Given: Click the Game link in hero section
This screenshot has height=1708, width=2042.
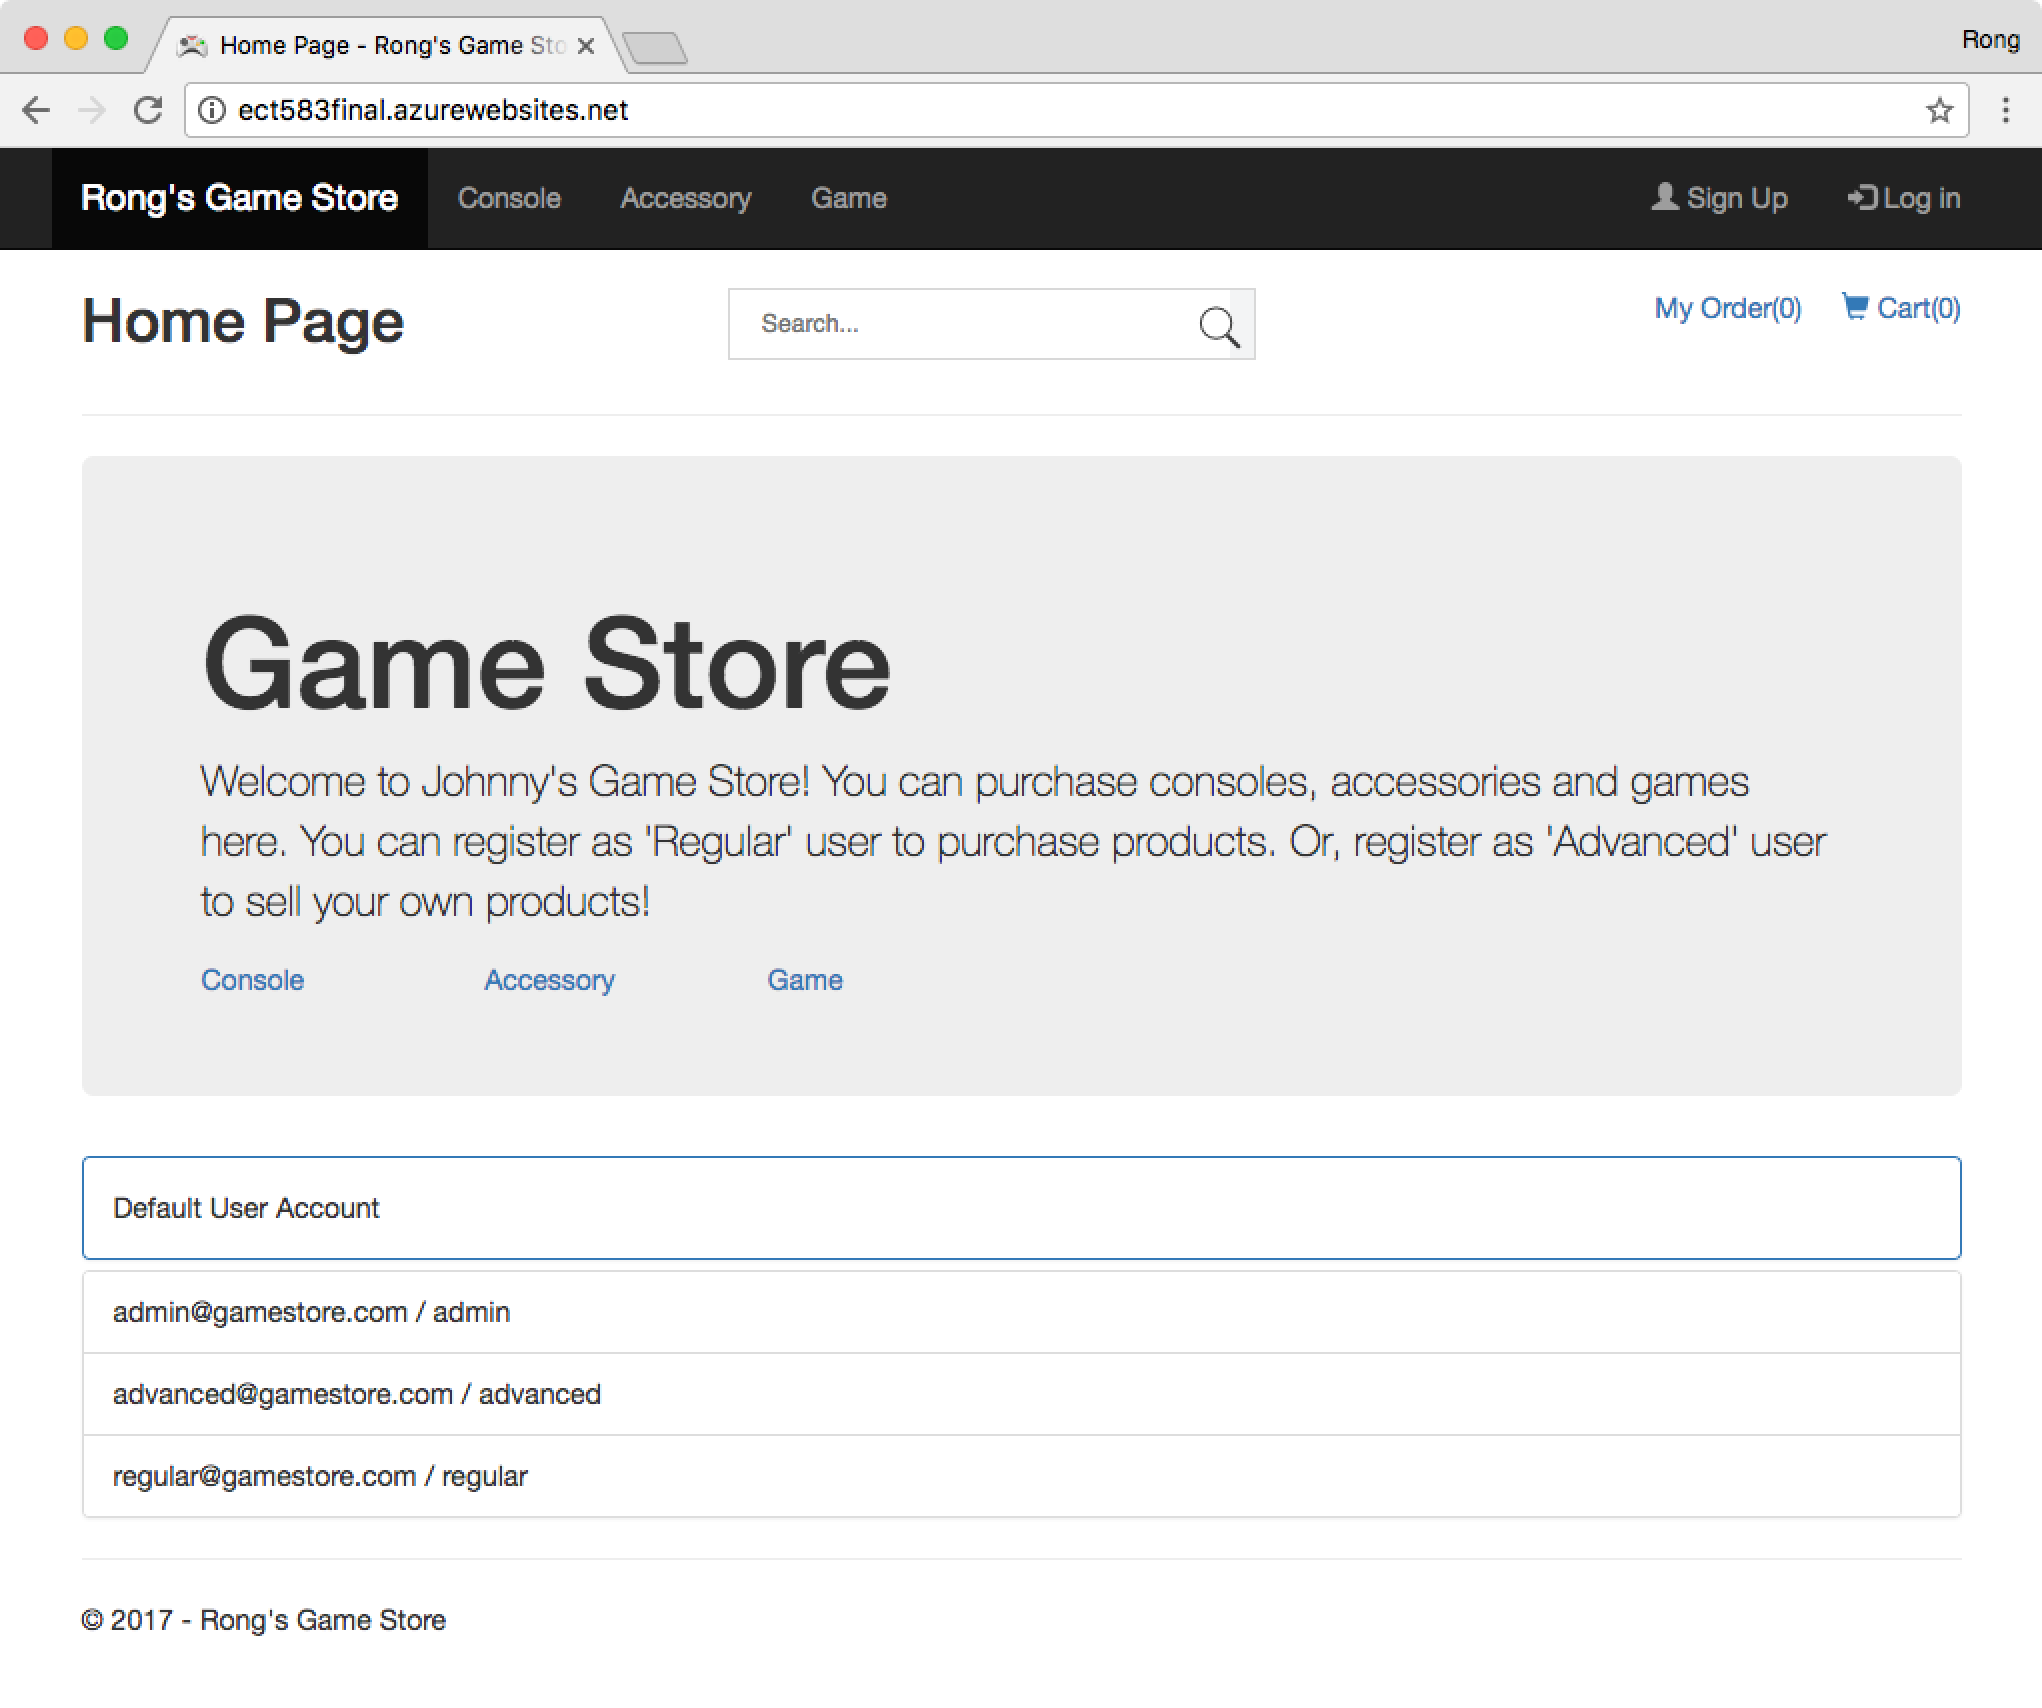Looking at the screenshot, I should 806,979.
